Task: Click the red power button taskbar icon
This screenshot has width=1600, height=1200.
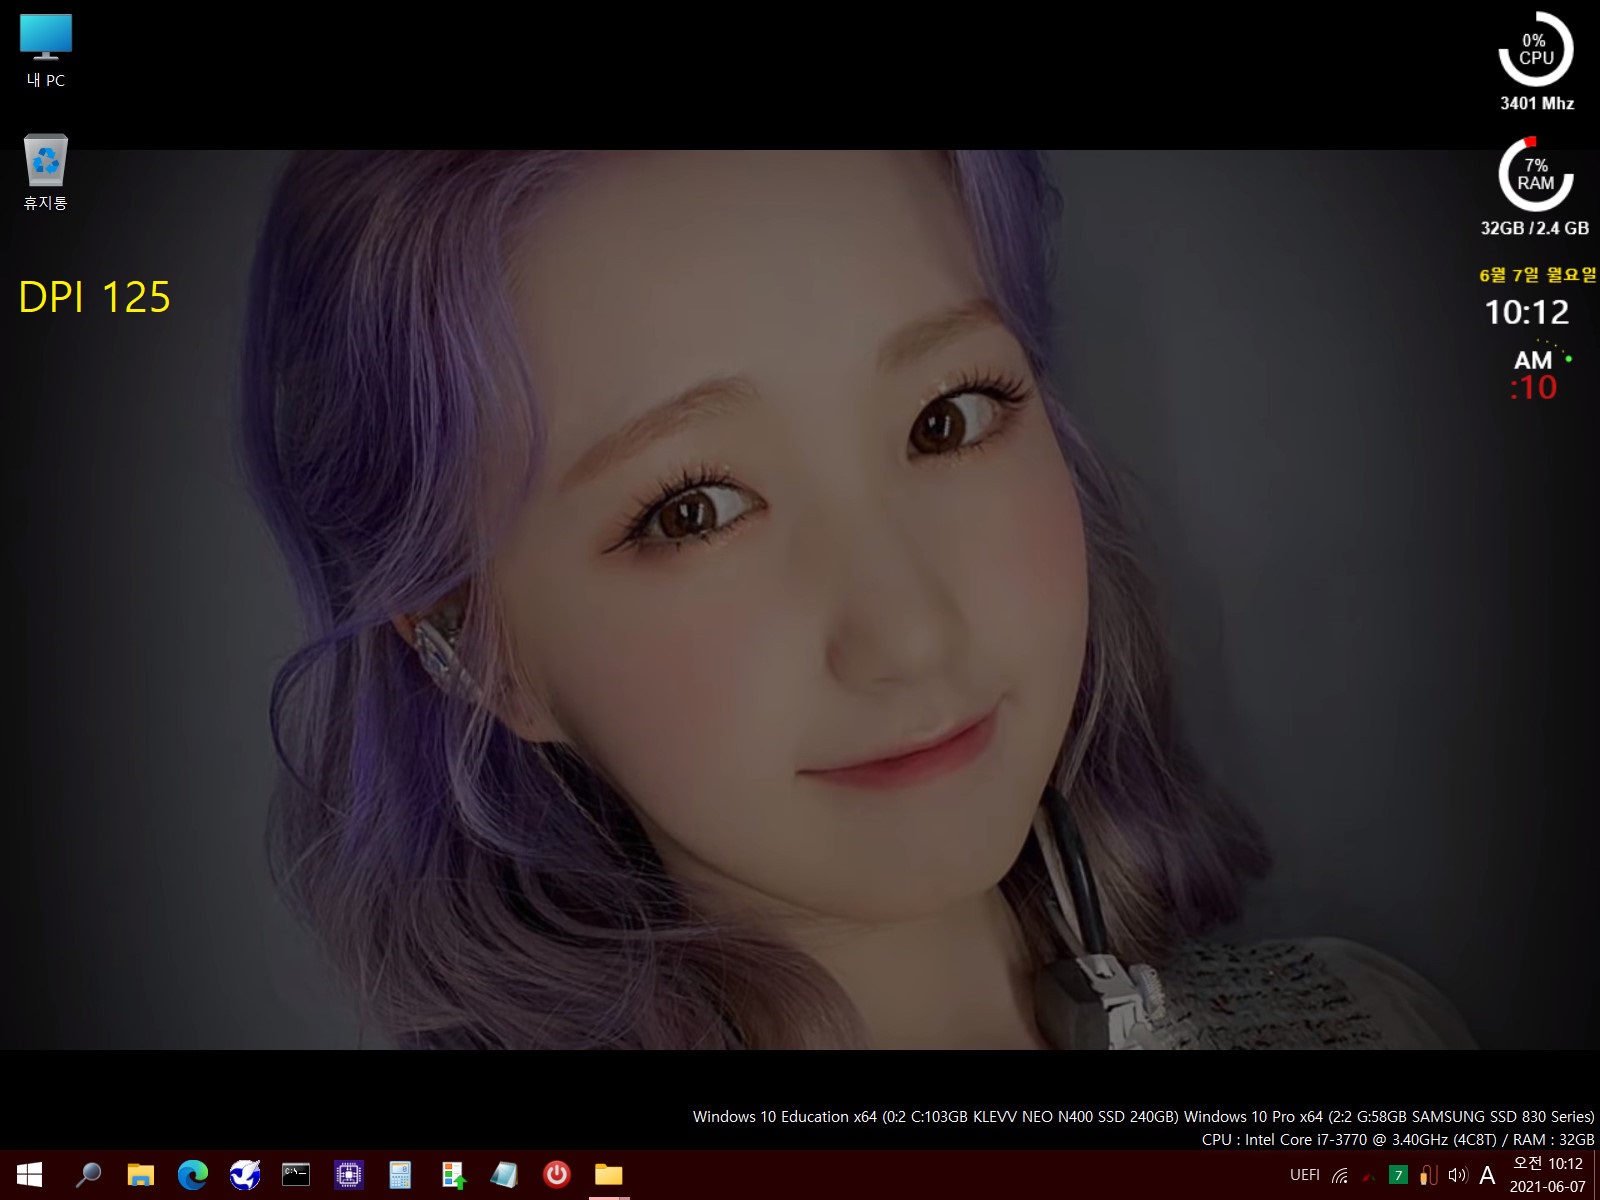Action: click(x=557, y=1175)
